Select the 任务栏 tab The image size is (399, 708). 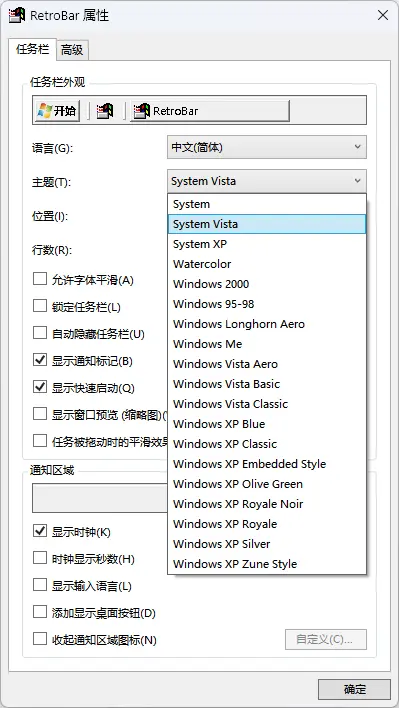click(32, 49)
